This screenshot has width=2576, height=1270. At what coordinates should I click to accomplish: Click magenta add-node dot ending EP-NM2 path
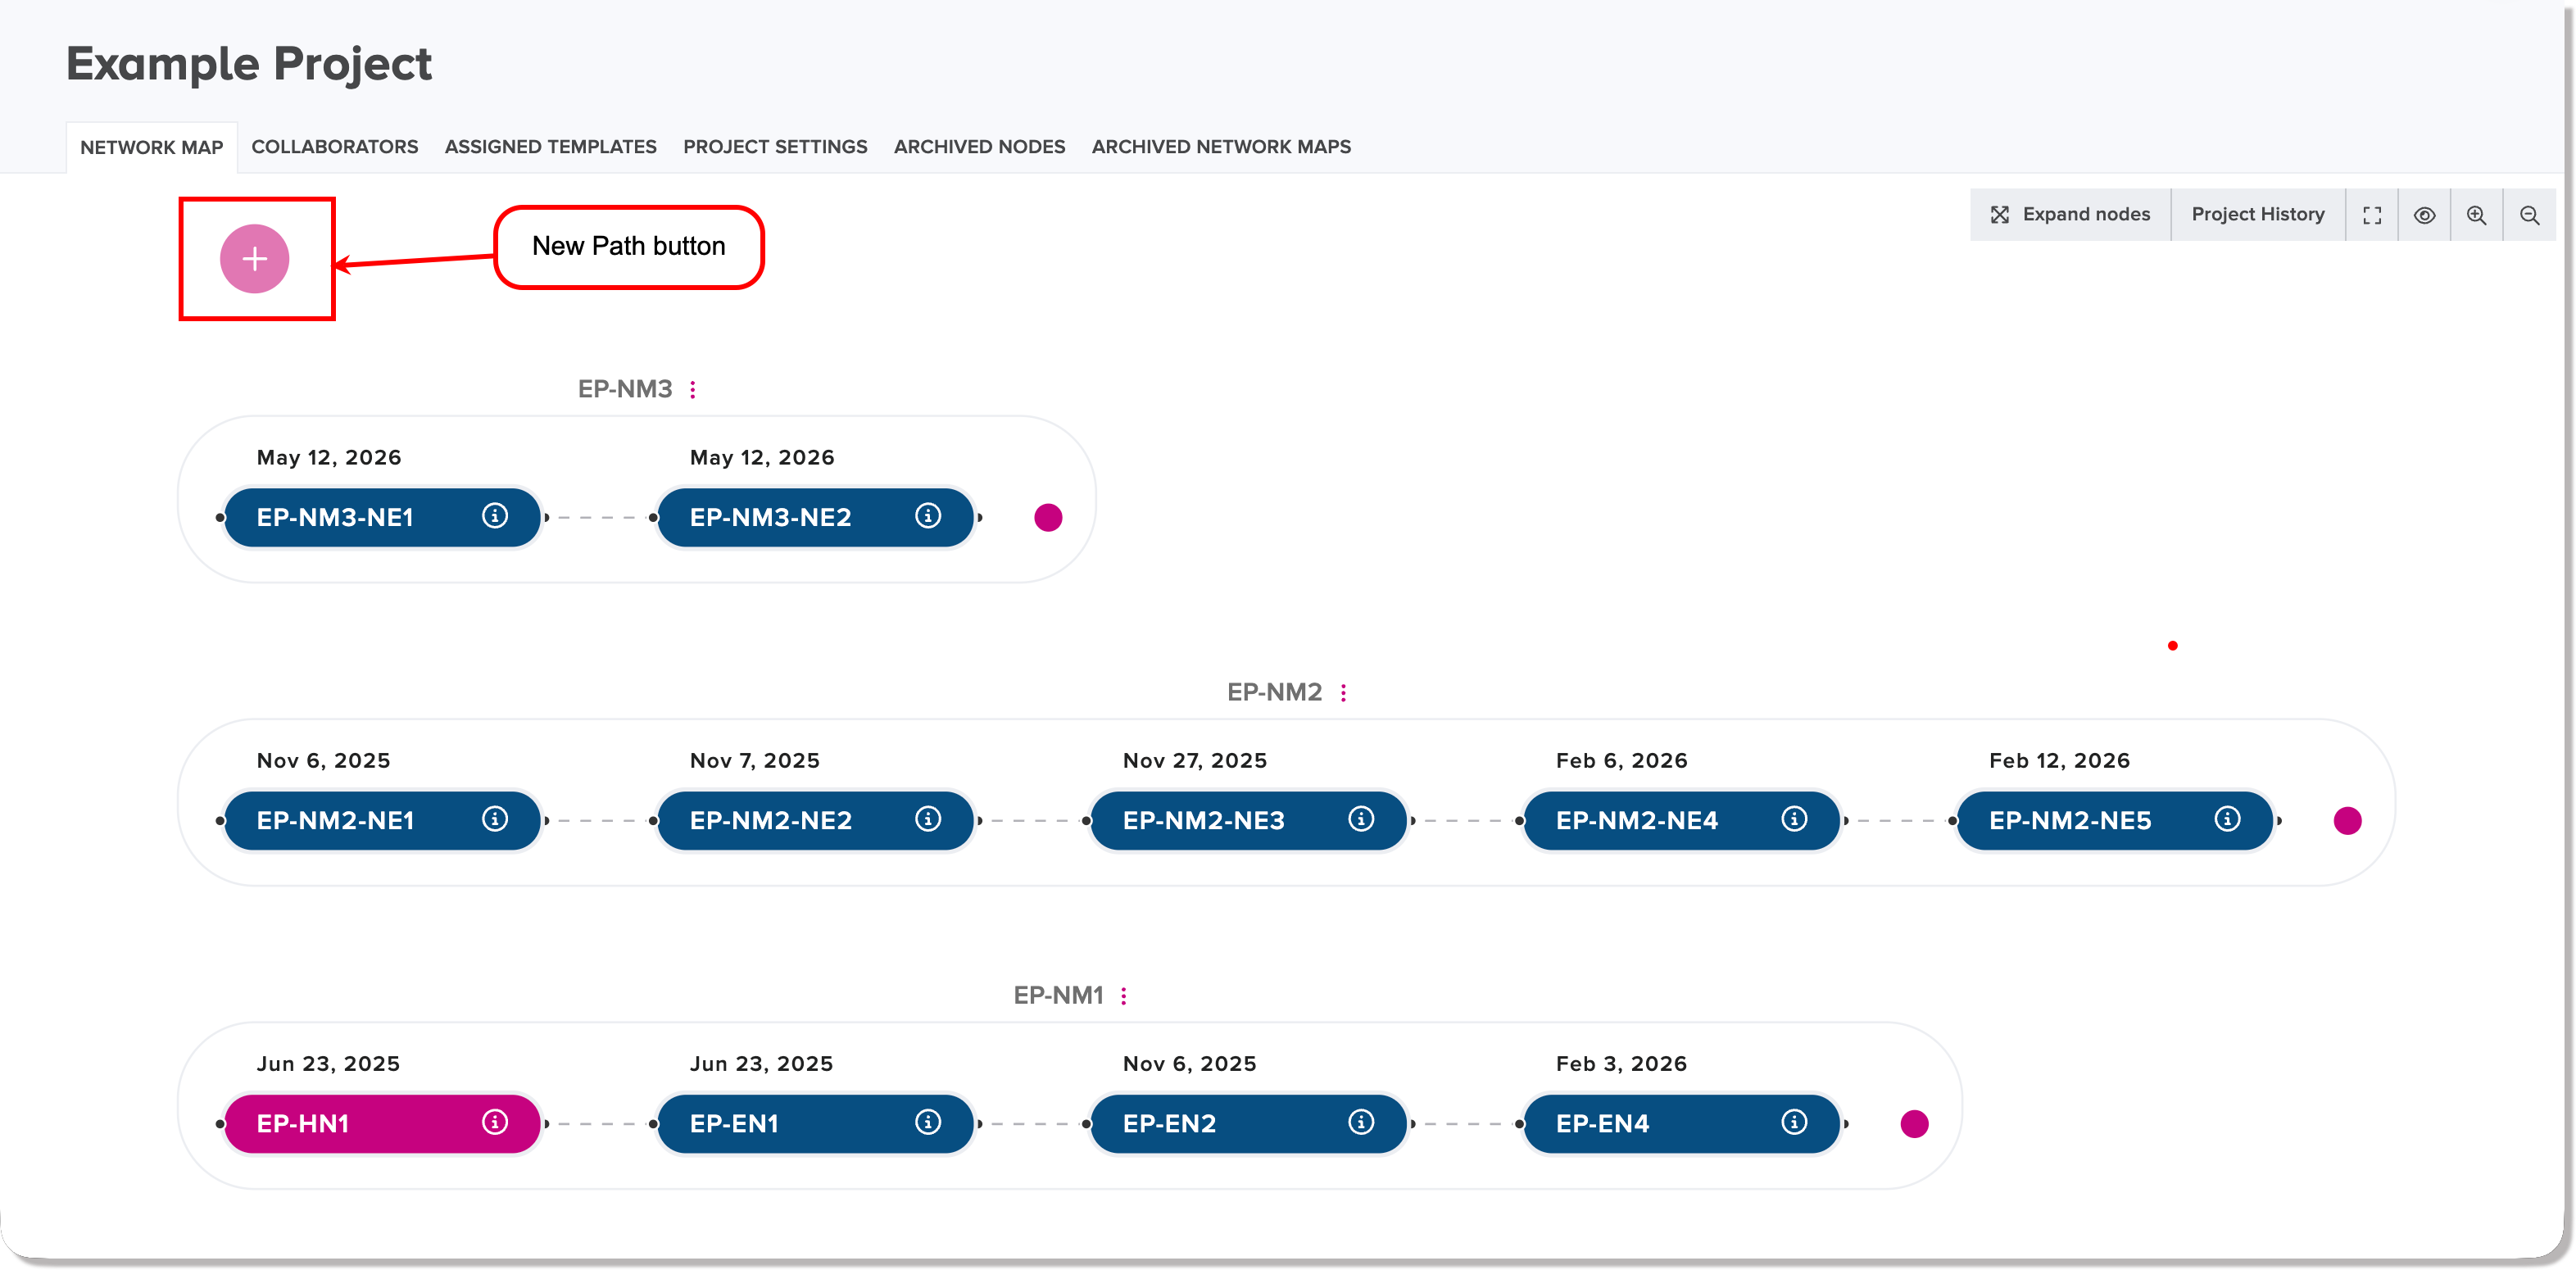click(x=2347, y=820)
